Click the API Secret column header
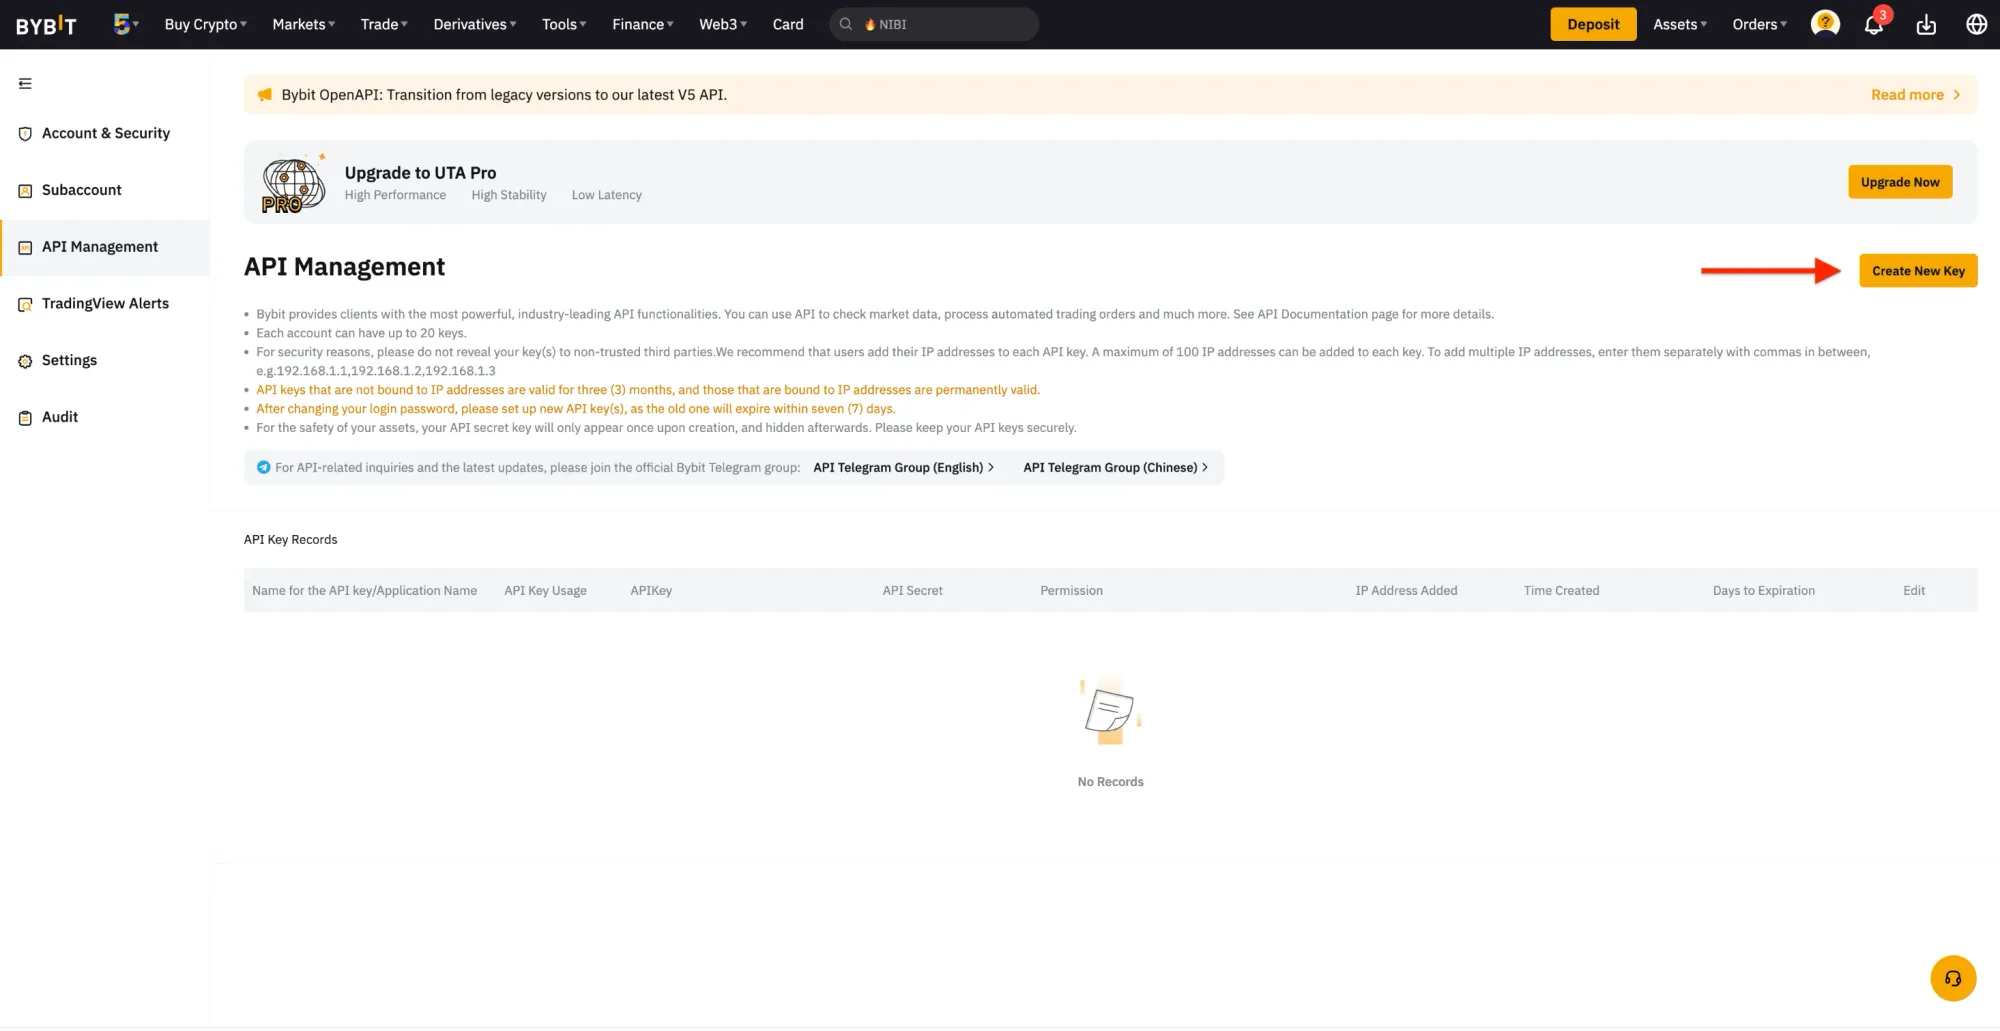Viewport: 2000px width, 1031px height. pyautogui.click(x=912, y=591)
